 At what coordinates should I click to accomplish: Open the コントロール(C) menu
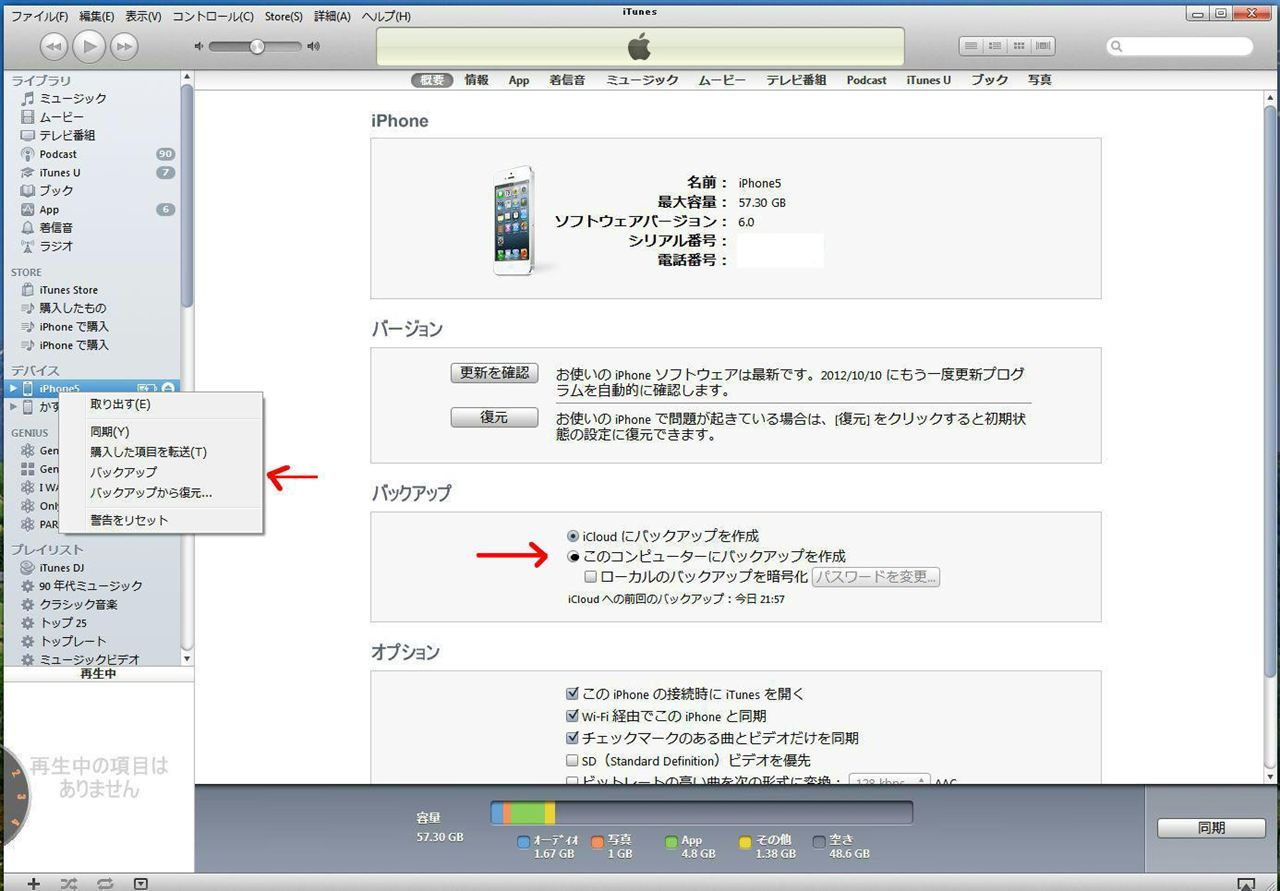pyautogui.click(x=213, y=17)
